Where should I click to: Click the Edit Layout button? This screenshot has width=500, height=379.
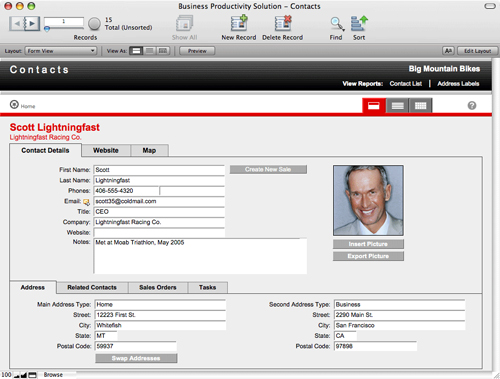coord(478,51)
